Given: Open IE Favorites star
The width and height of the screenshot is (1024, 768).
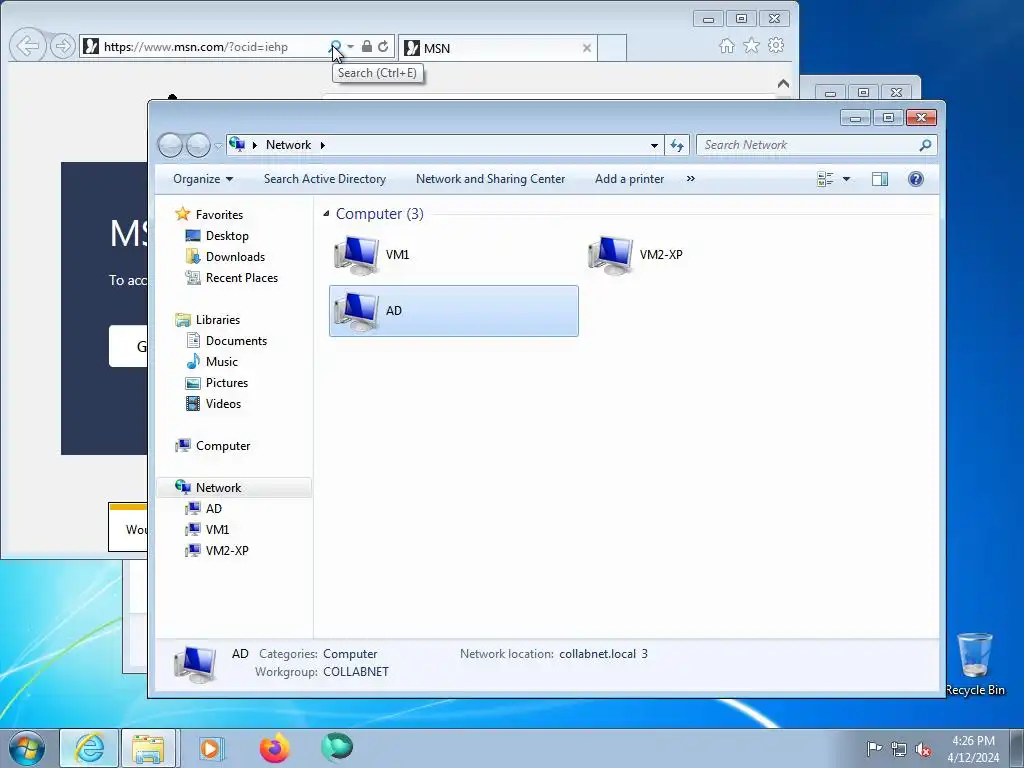Looking at the screenshot, I should 752,46.
